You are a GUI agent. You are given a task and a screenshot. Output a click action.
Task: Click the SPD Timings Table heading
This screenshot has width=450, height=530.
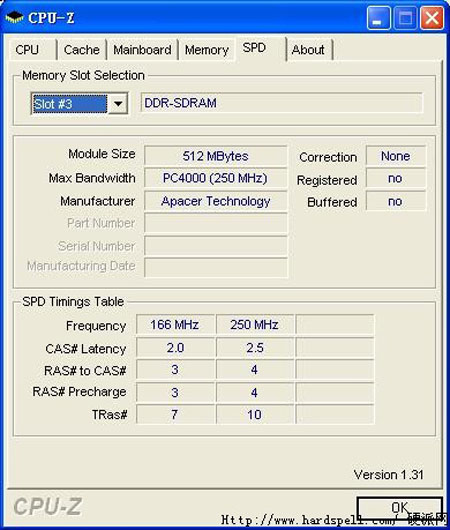pyautogui.click(x=73, y=302)
